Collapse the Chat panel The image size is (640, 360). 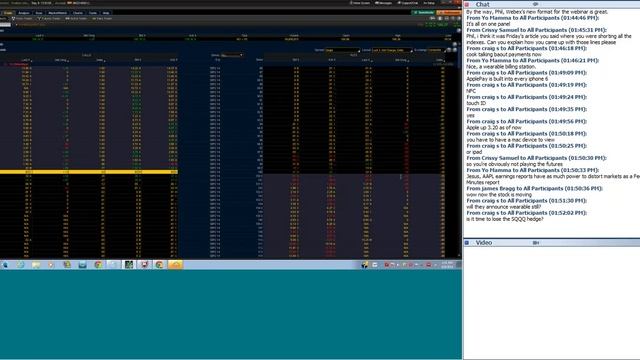467,4
